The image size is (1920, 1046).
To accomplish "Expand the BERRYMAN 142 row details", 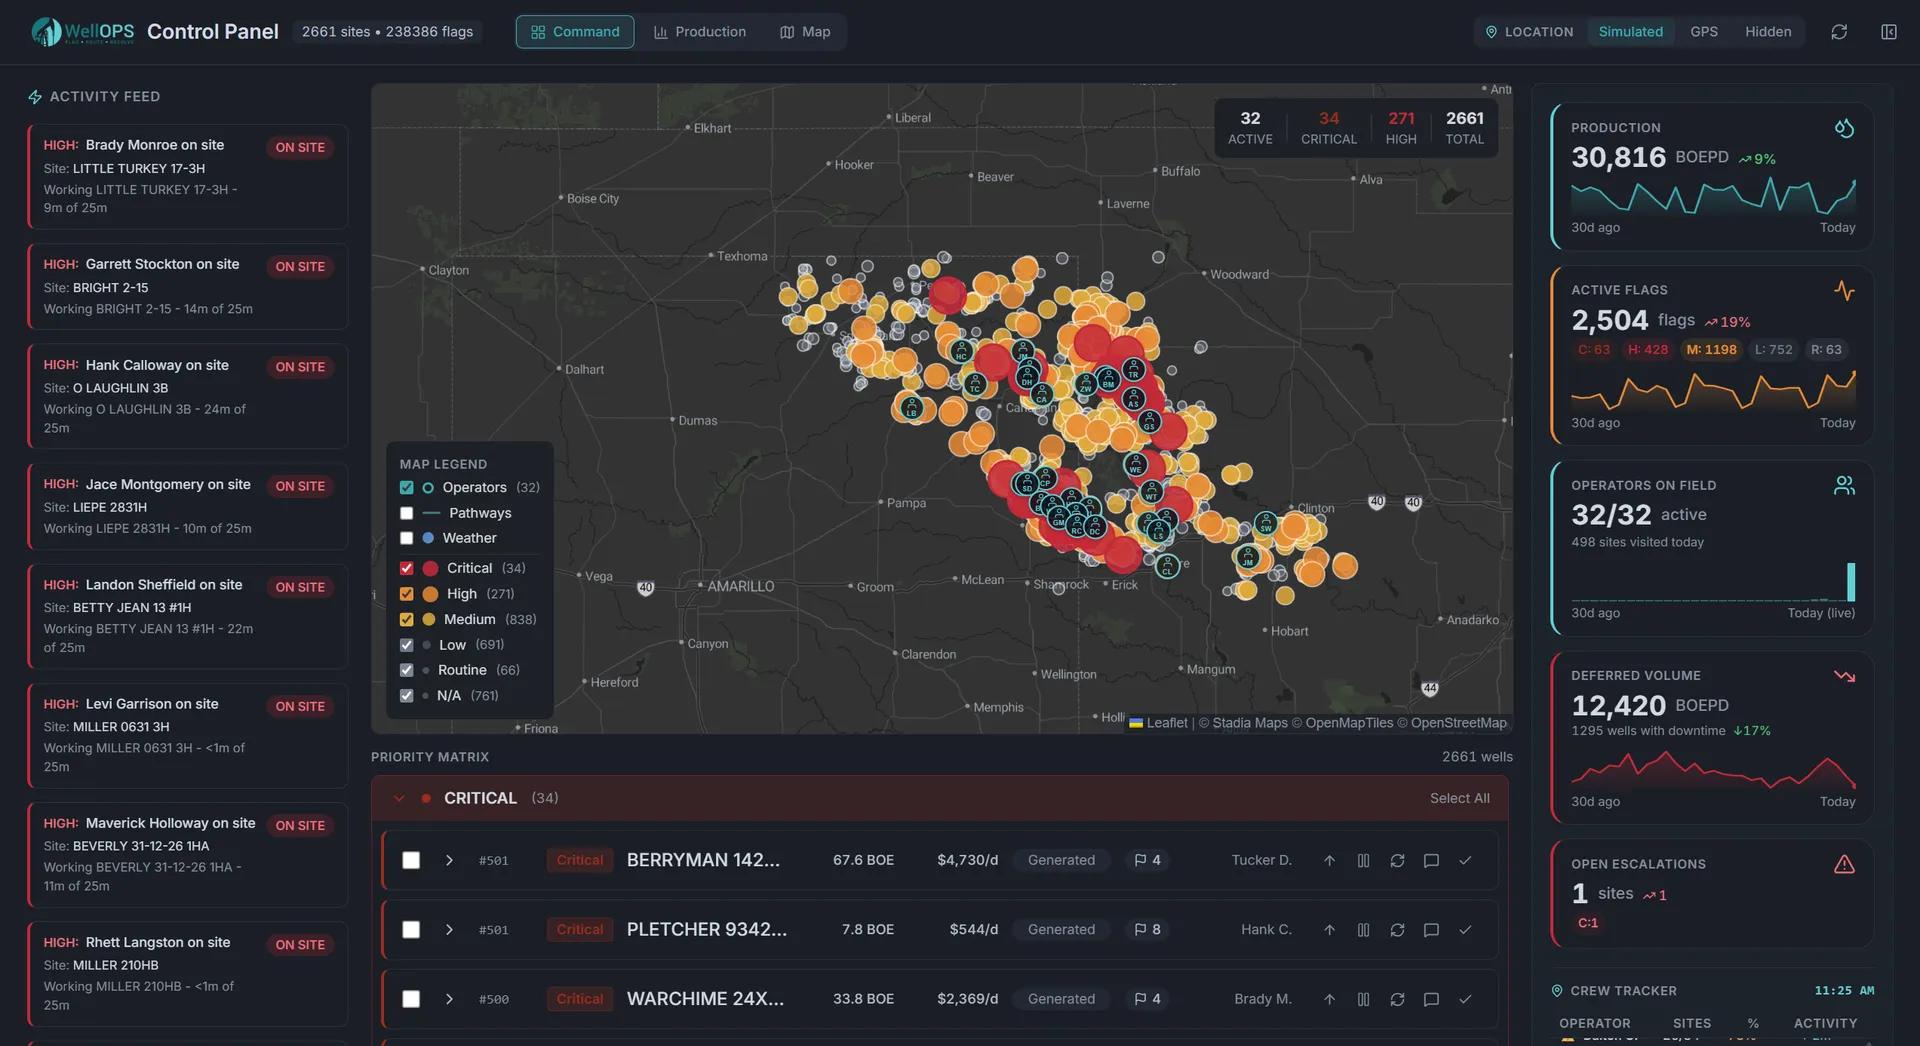I will click(x=449, y=860).
